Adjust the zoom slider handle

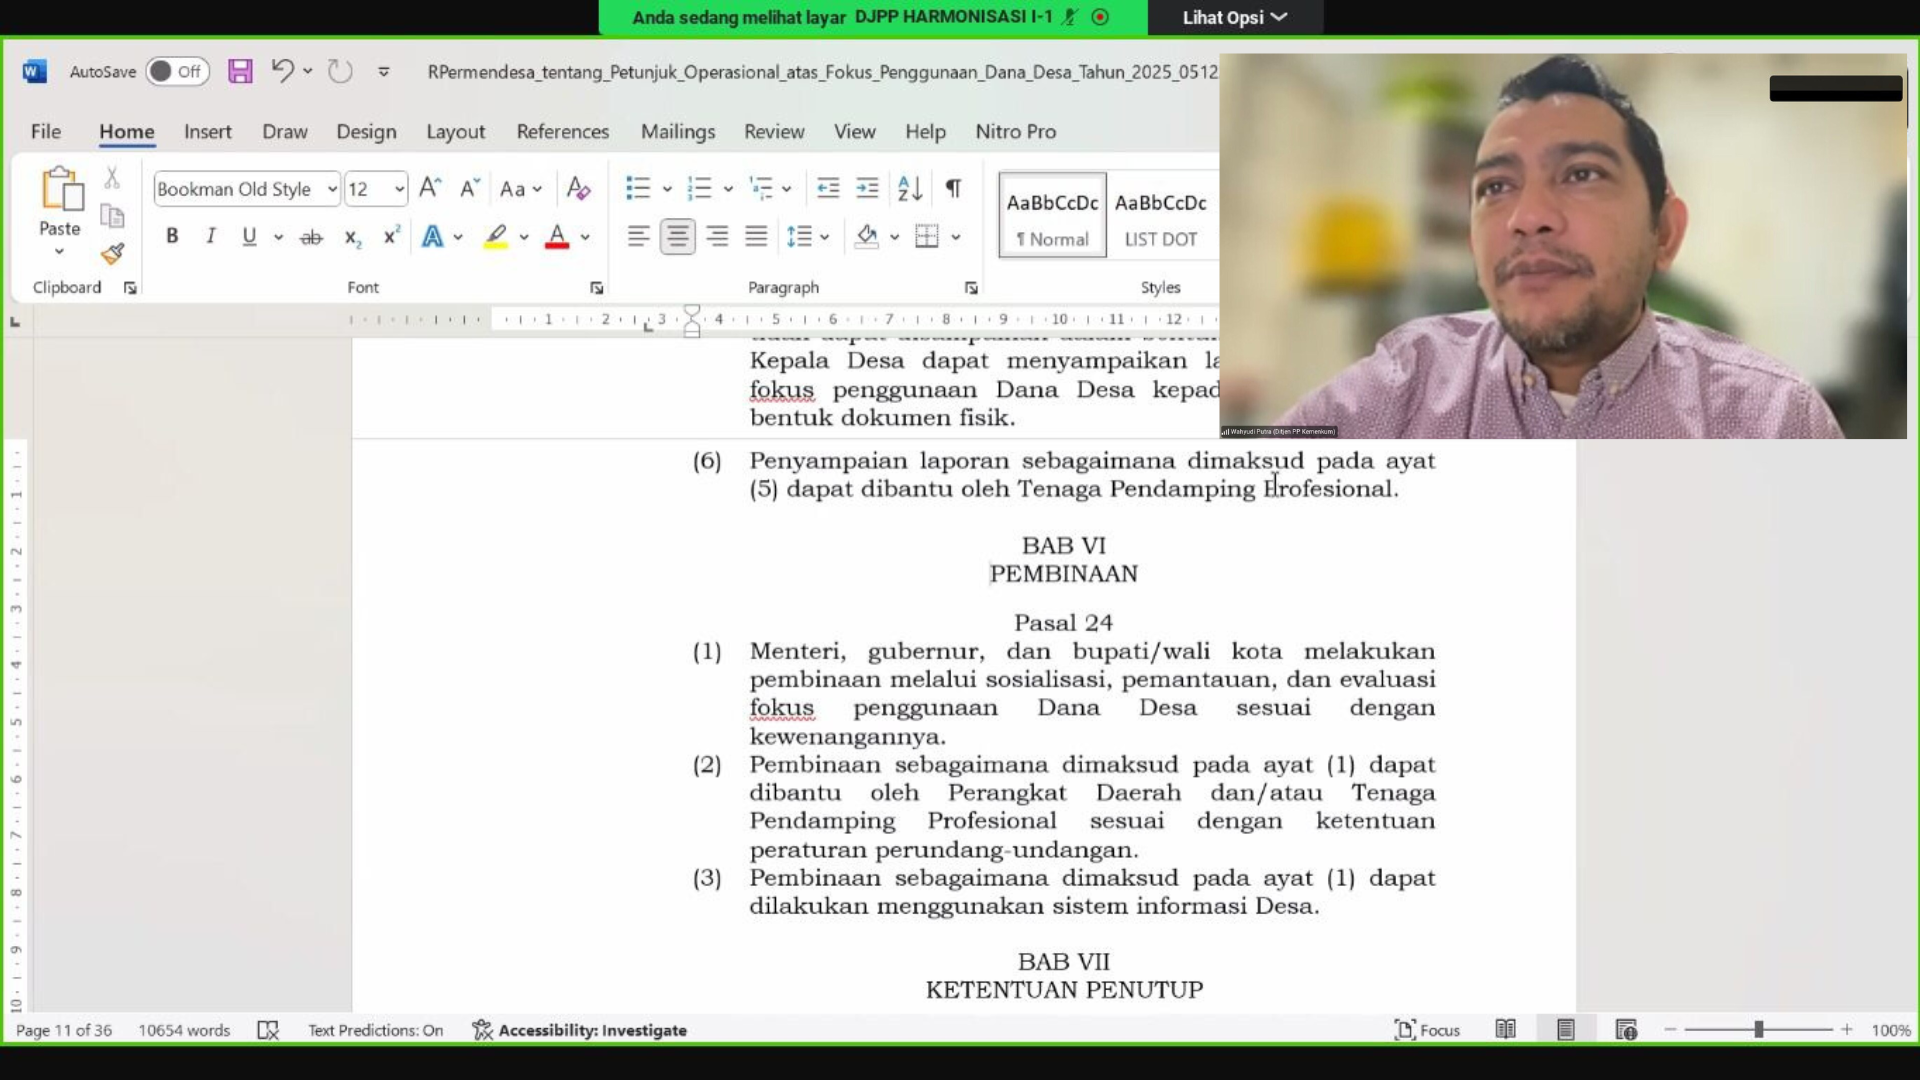pos(1758,1029)
